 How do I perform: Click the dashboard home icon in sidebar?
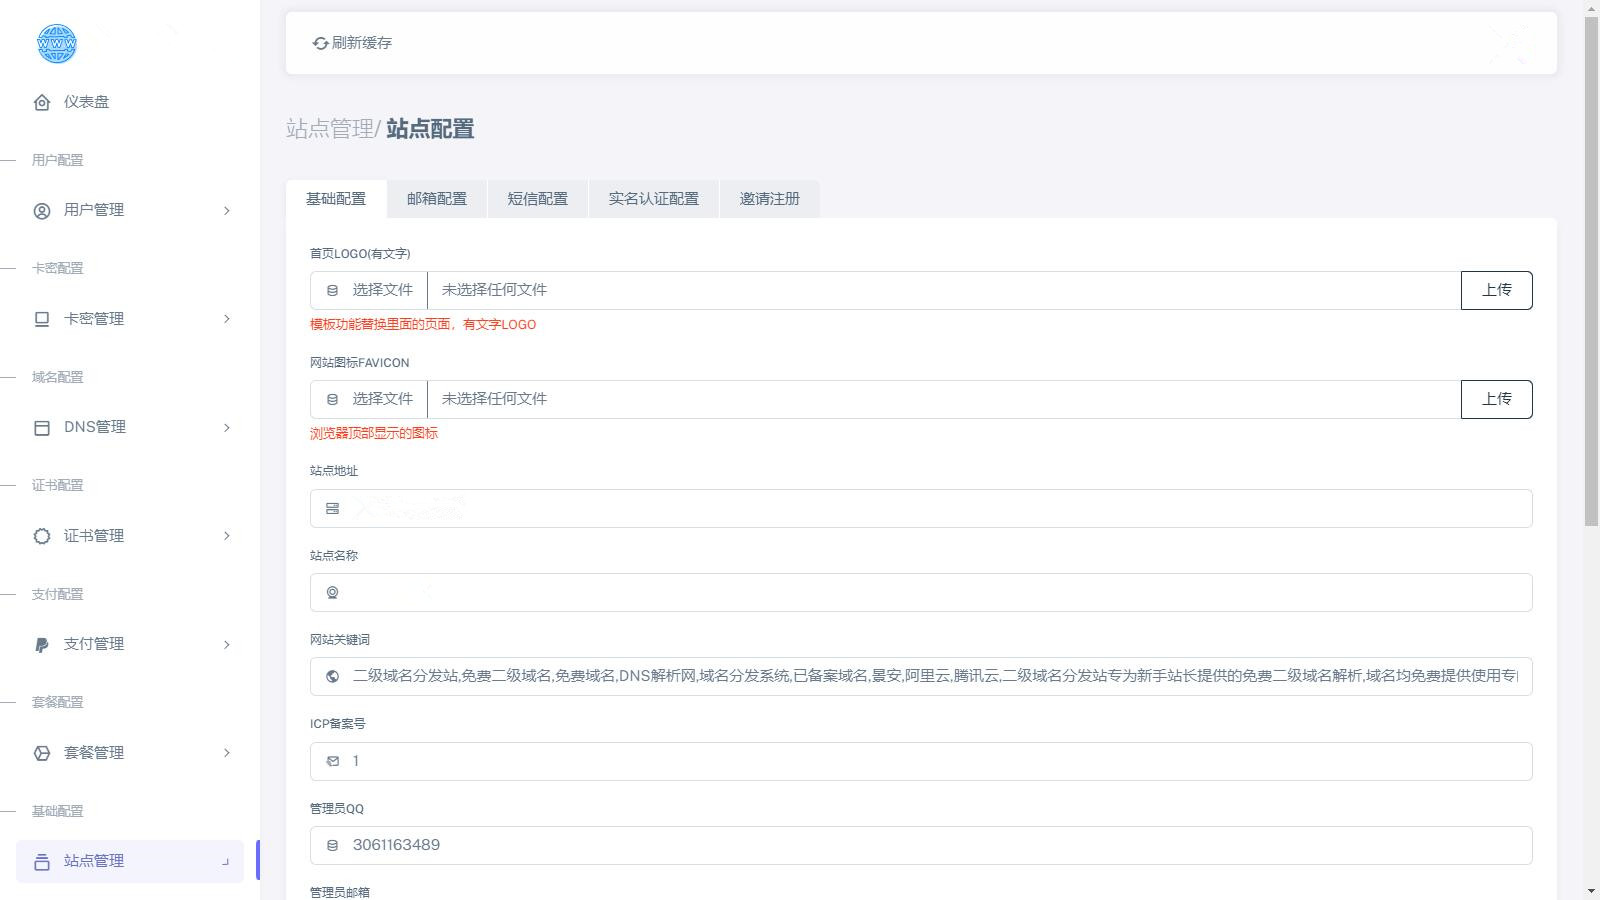(x=42, y=102)
